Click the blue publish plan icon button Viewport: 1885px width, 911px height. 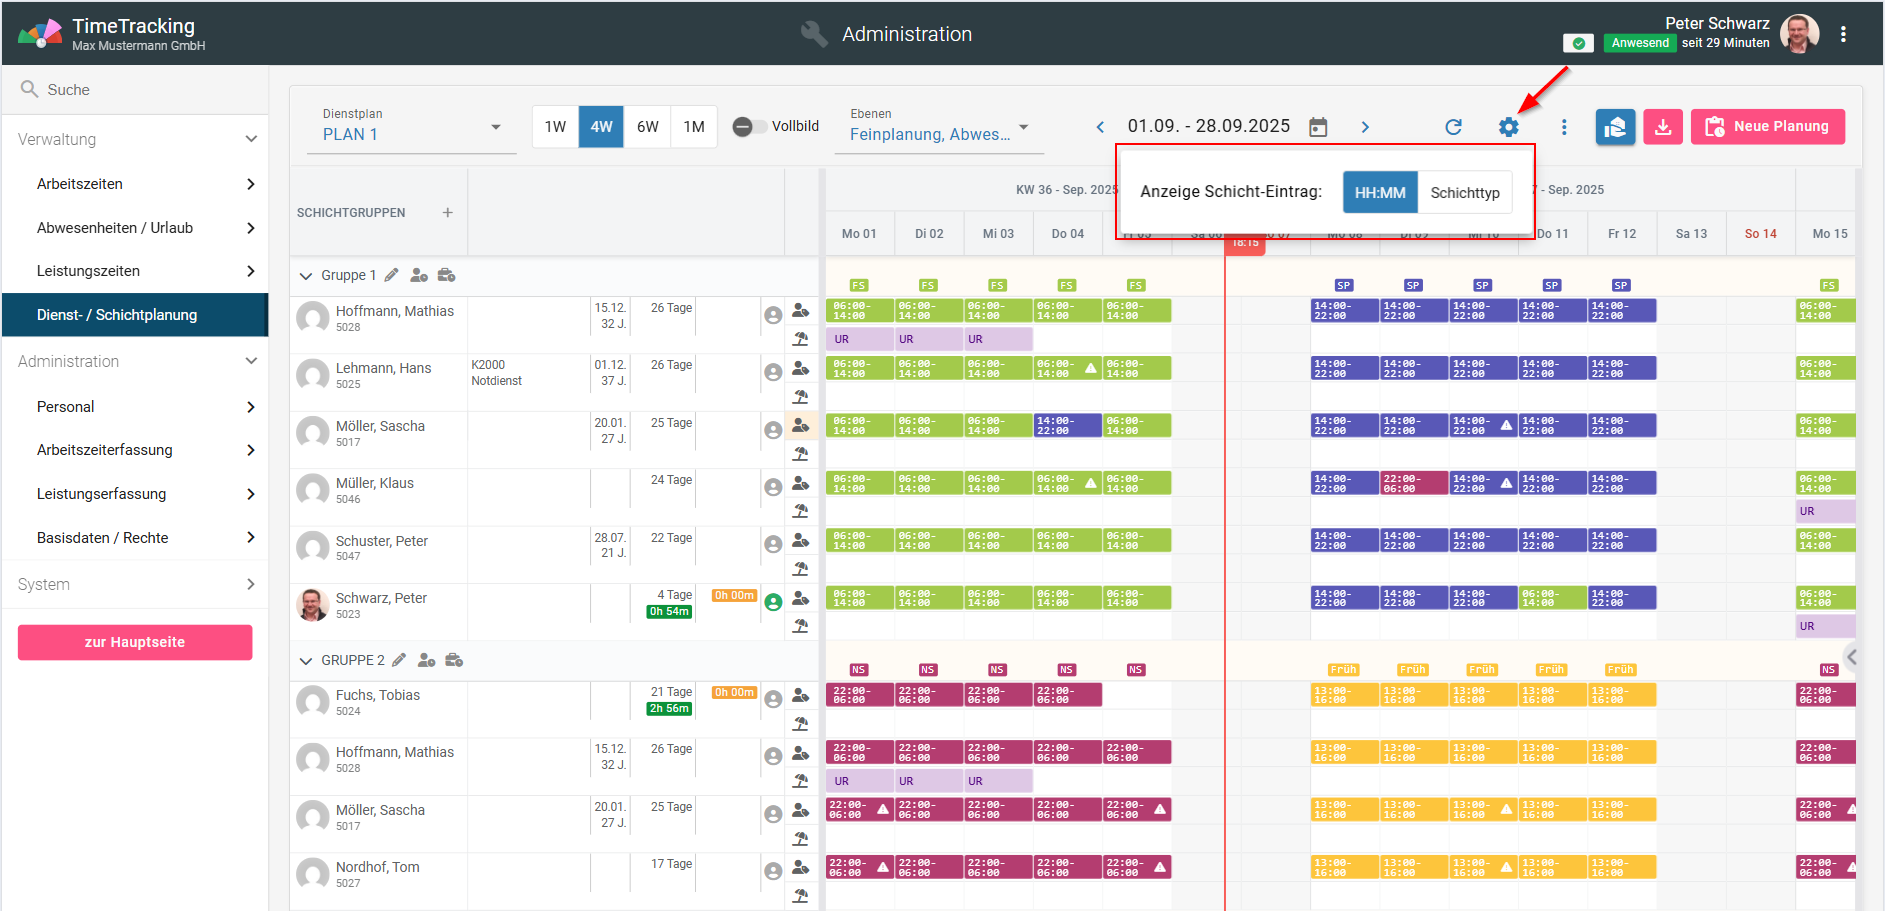click(1614, 127)
